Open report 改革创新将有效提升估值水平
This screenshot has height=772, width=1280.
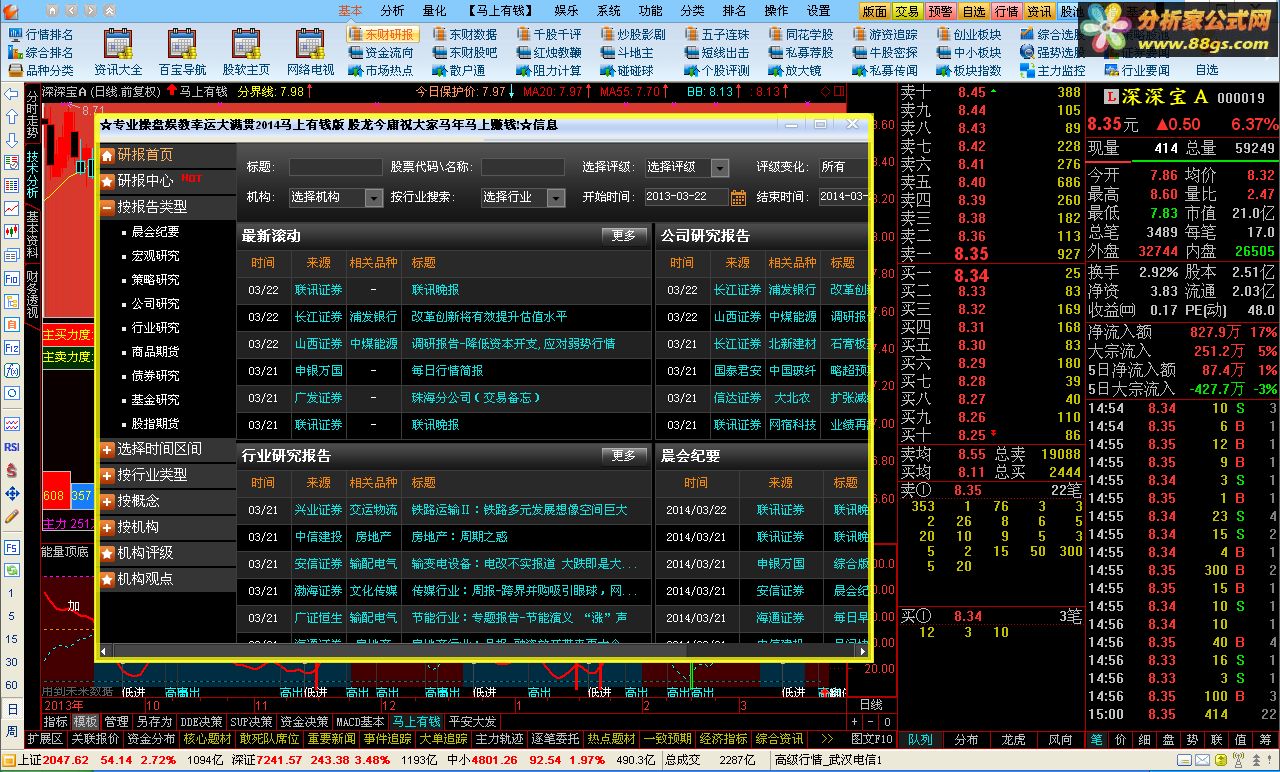click(x=489, y=317)
